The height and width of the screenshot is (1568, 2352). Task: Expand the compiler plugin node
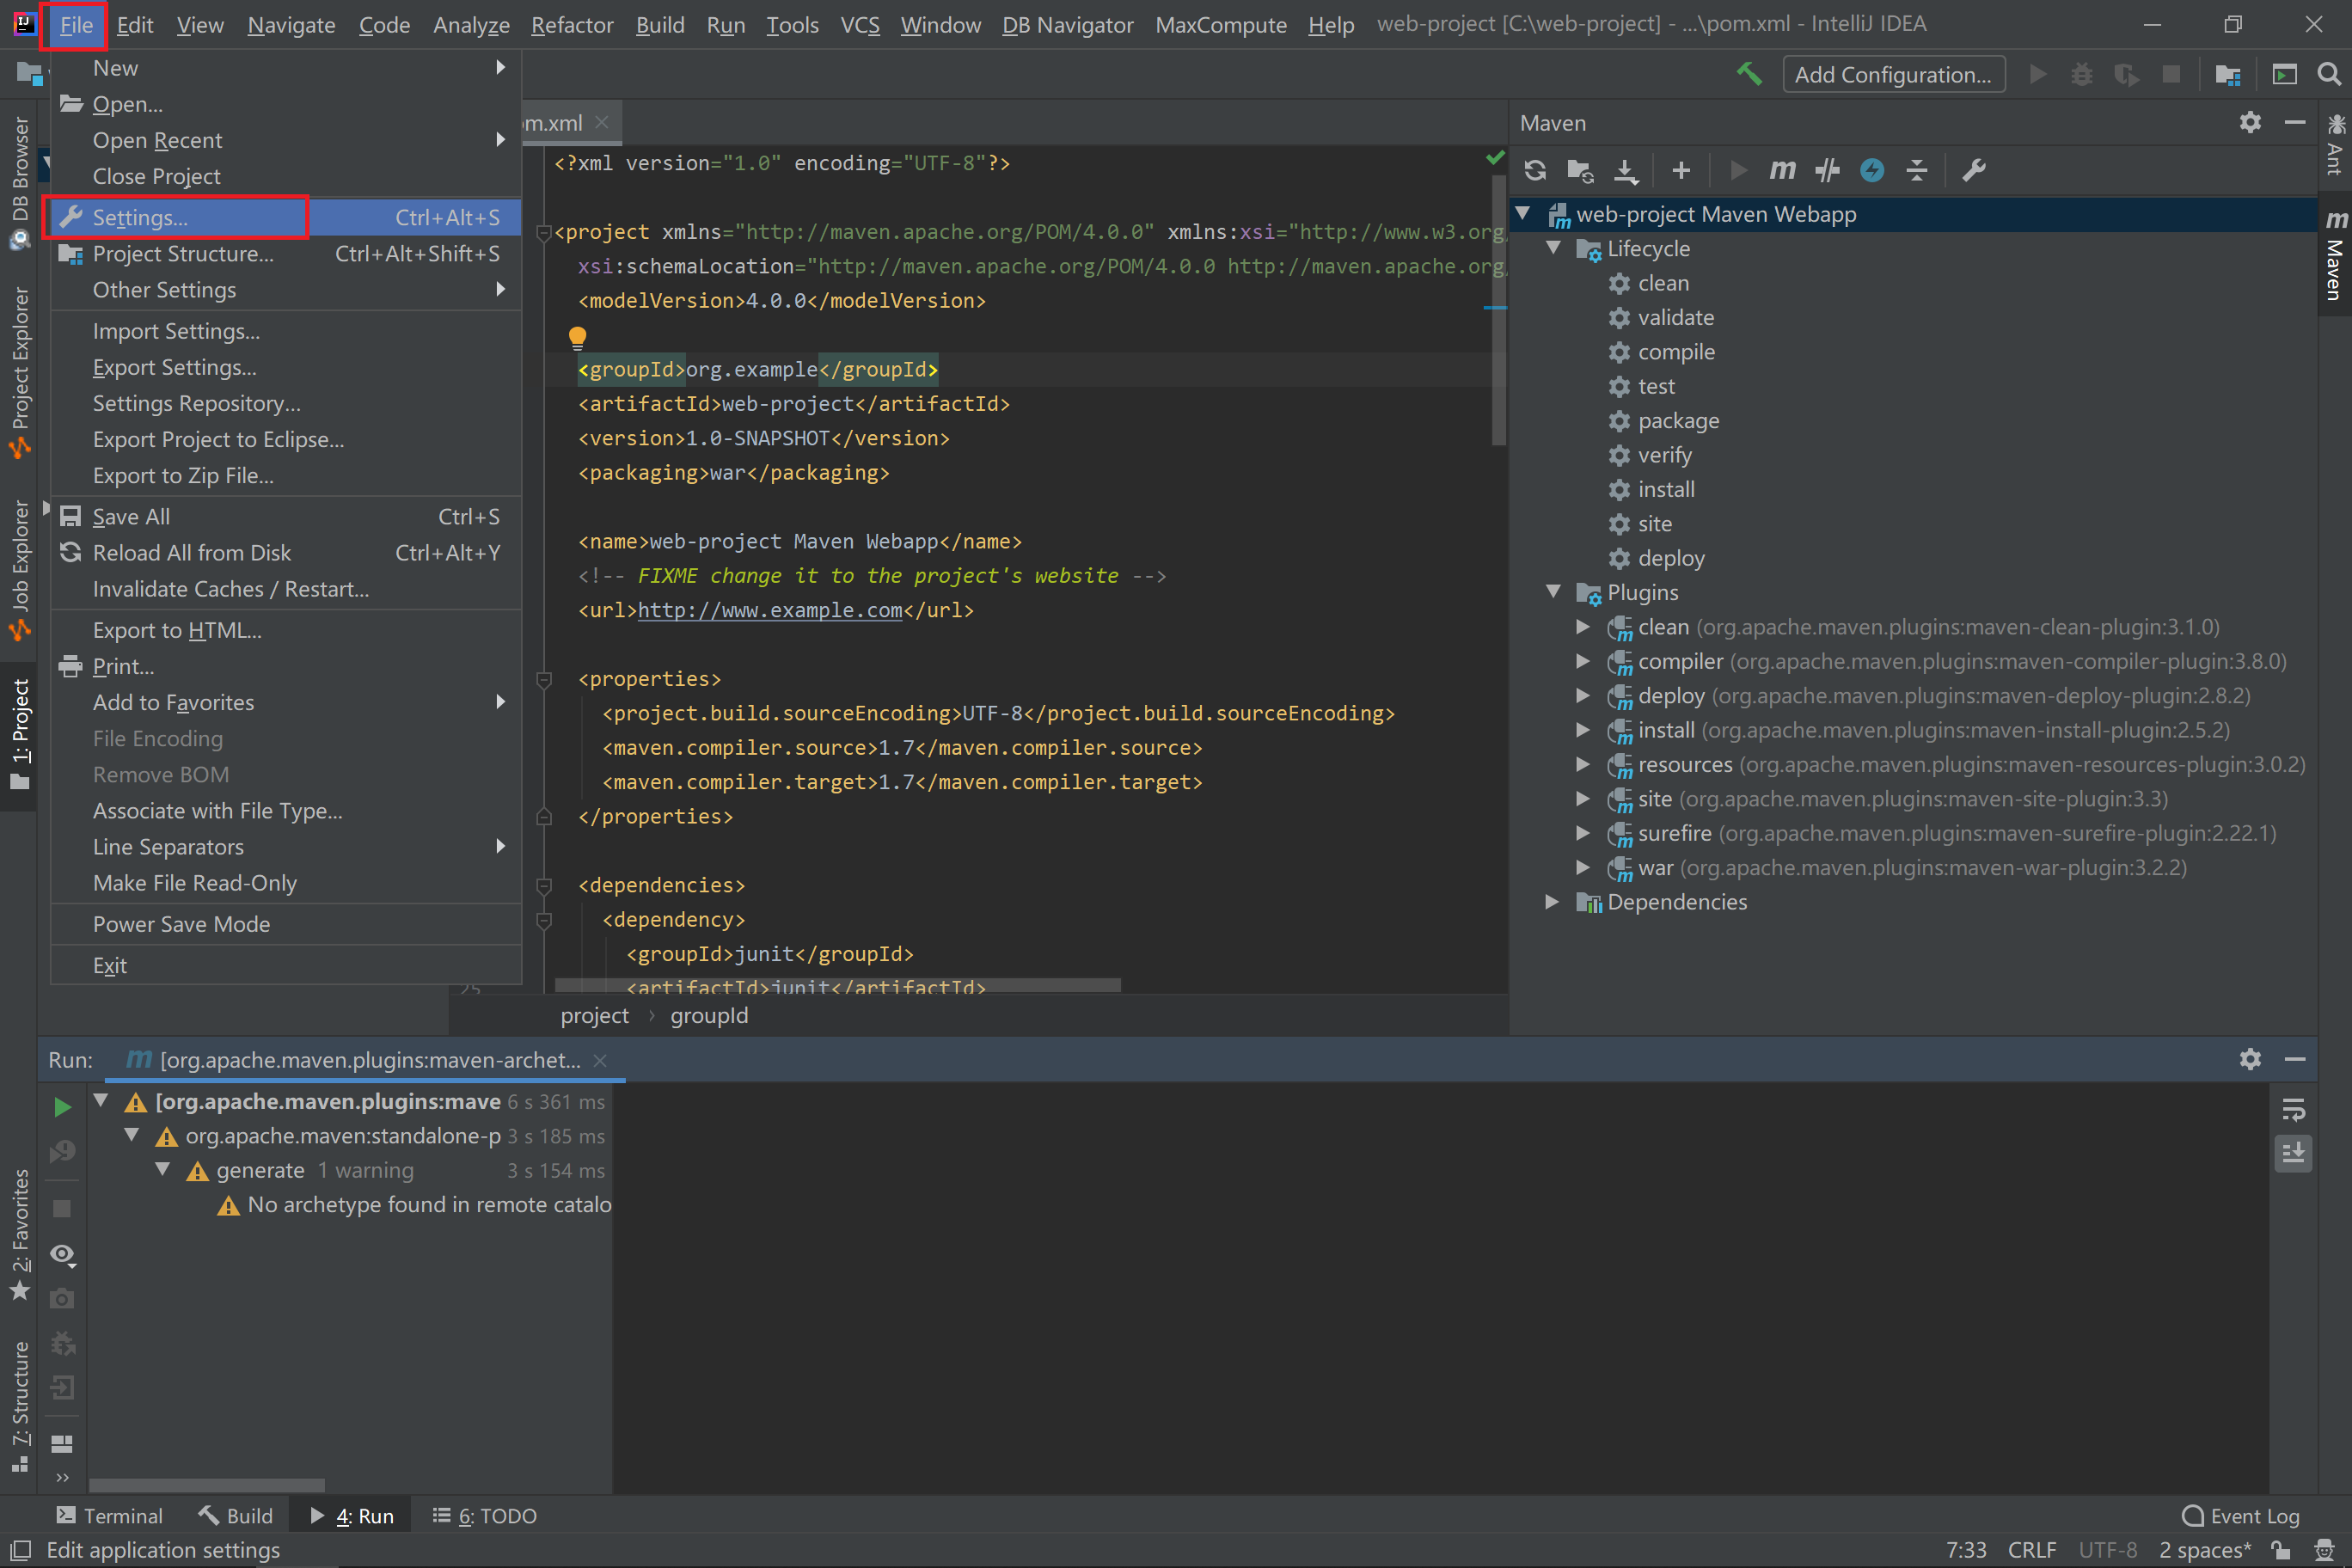[x=1583, y=661]
